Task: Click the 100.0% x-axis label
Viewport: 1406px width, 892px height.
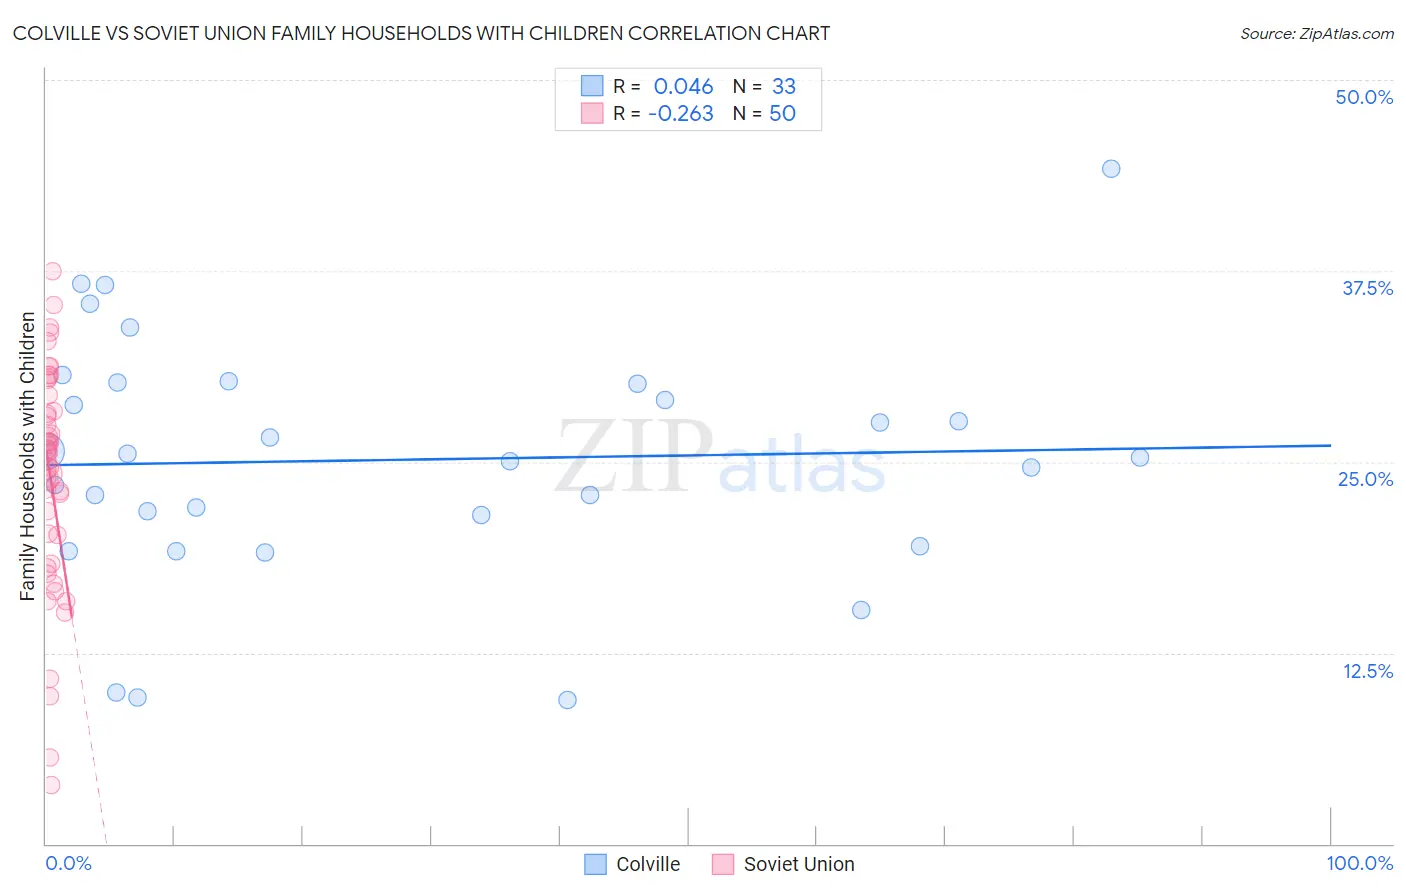Action: (1360, 863)
